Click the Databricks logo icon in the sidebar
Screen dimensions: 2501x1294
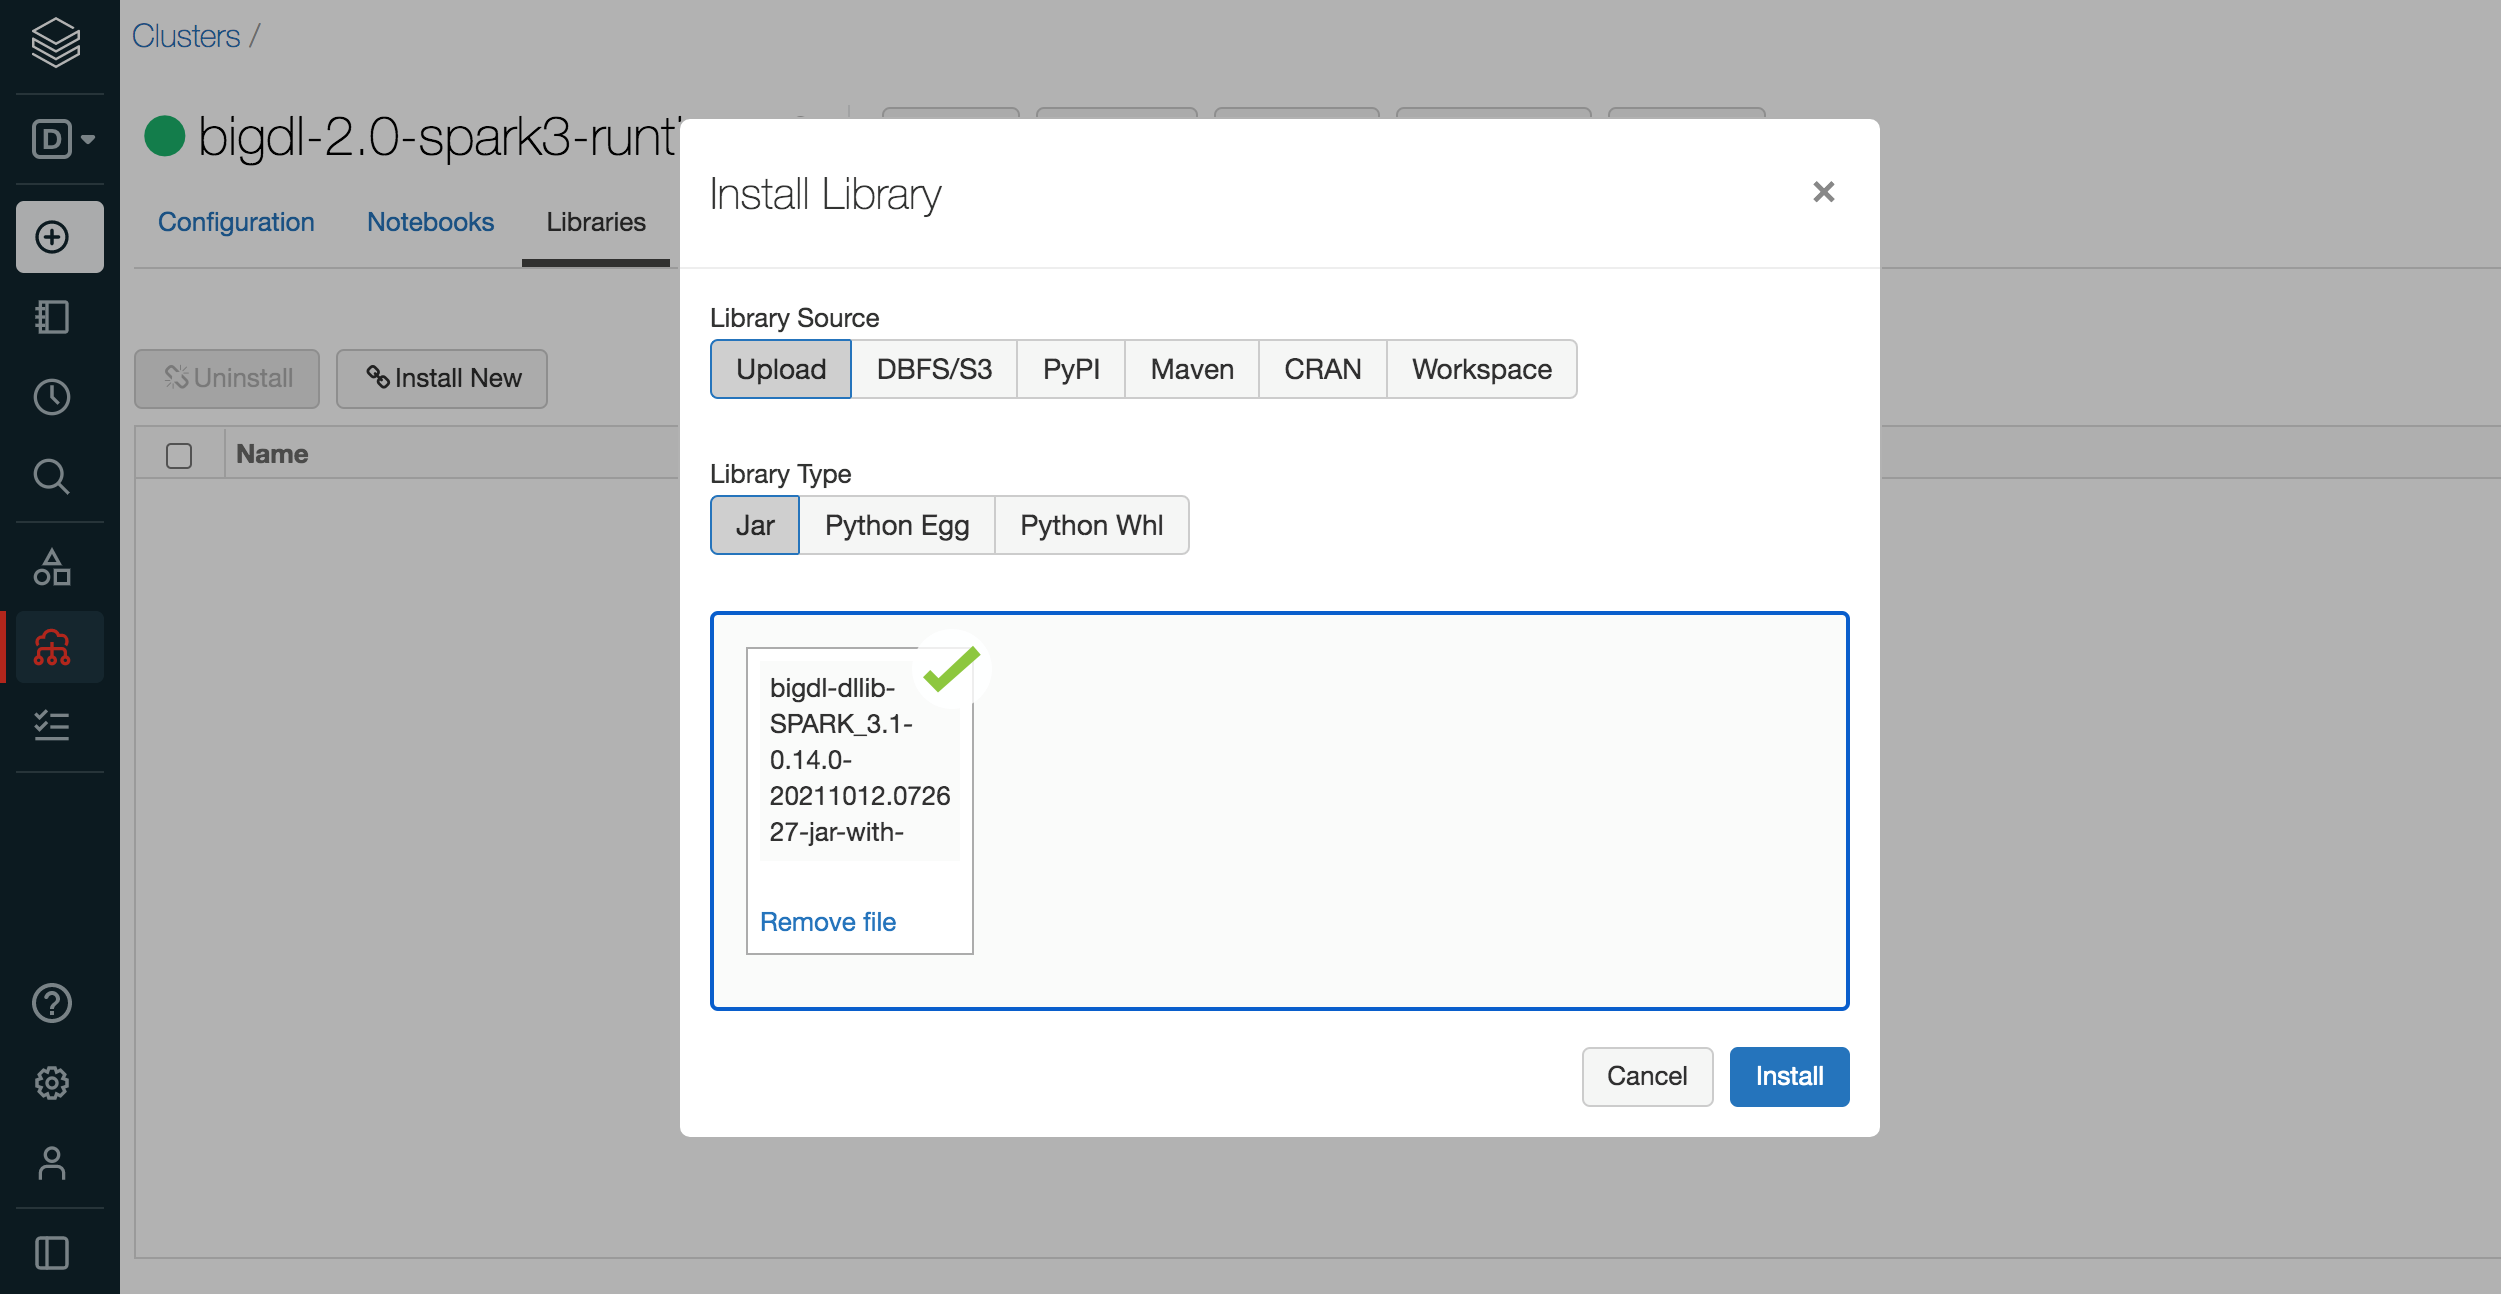tap(55, 42)
